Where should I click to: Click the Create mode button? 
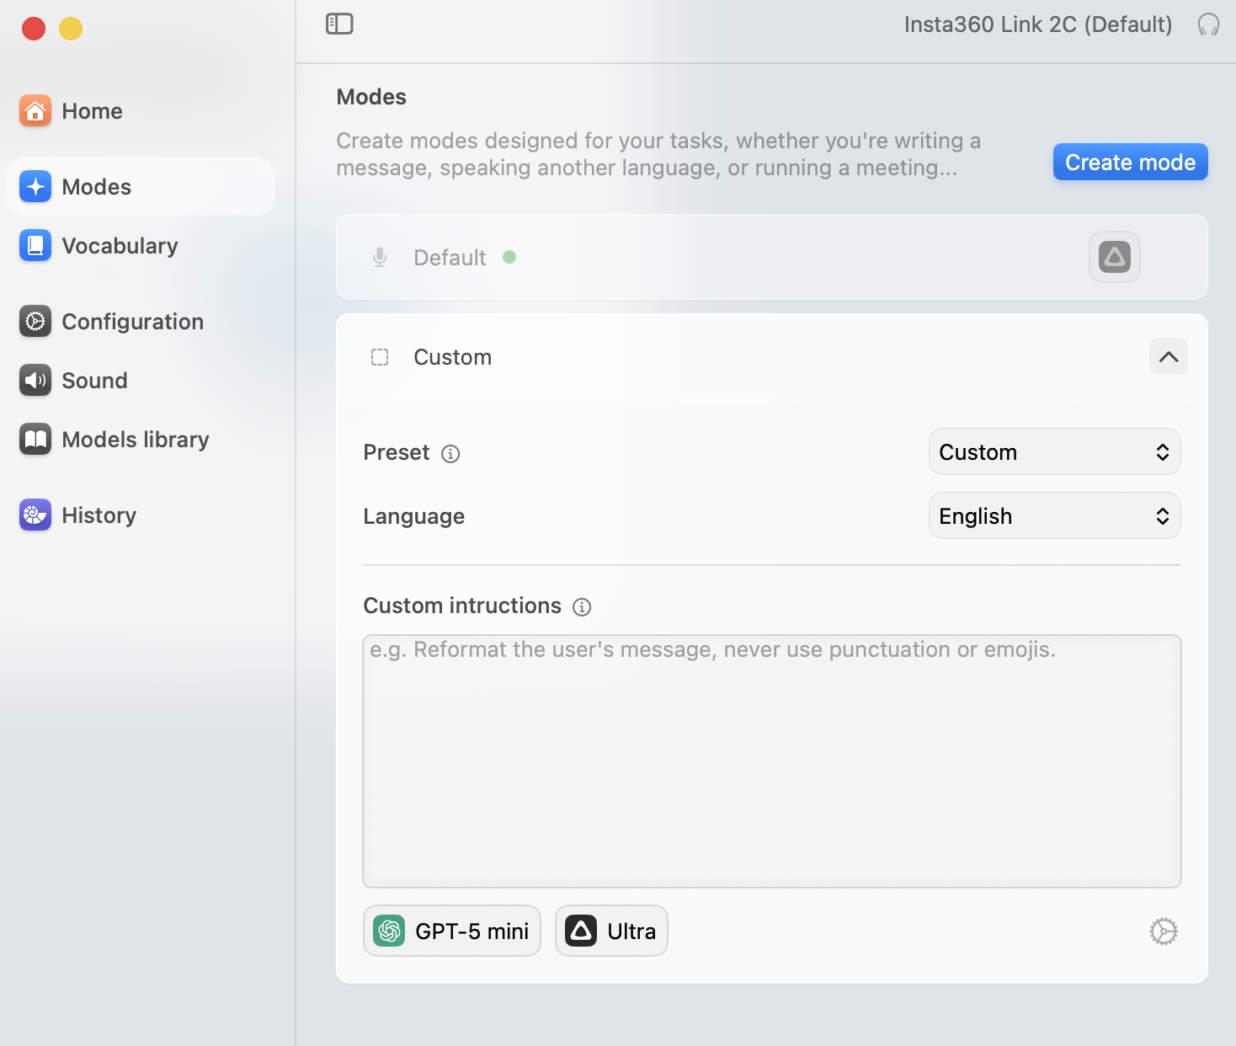tap(1130, 162)
